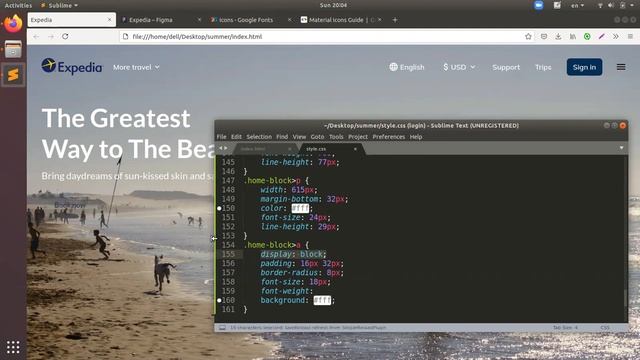Open volume control in system tray

click(611, 5)
